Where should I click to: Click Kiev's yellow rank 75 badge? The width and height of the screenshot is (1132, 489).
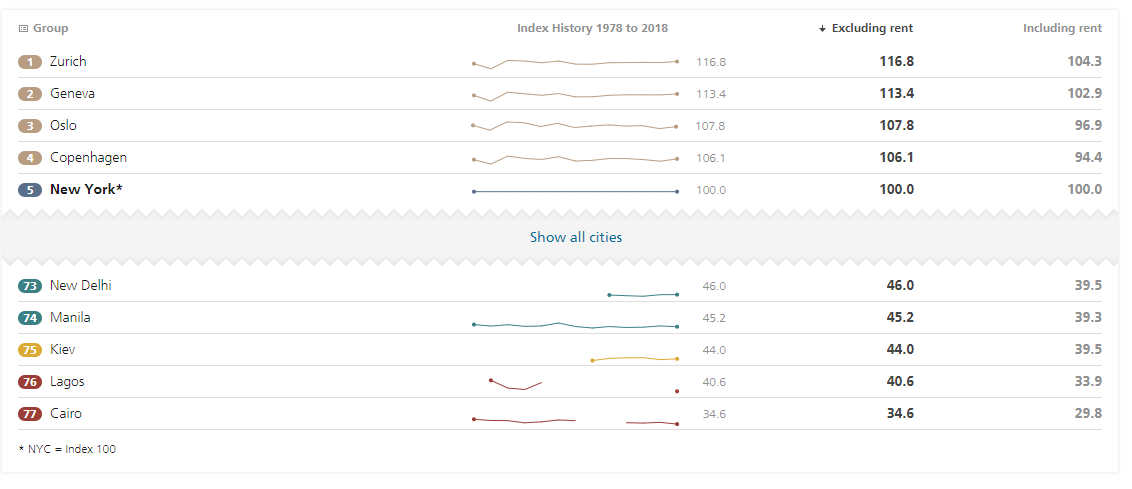click(30, 350)
